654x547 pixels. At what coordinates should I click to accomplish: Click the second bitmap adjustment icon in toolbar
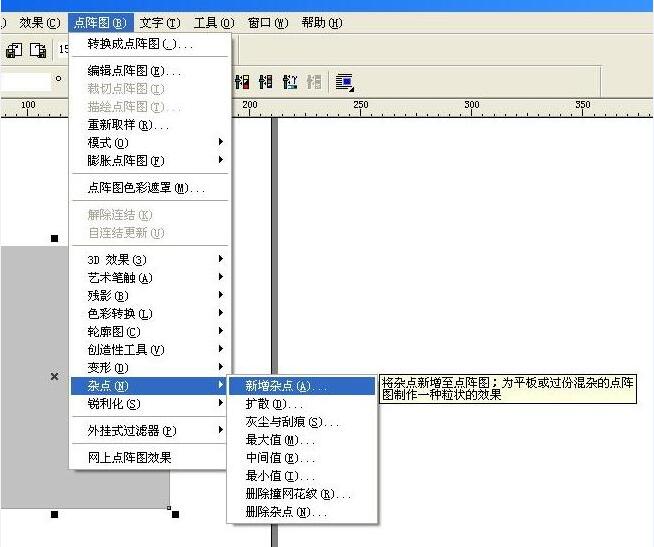click(266, 82)
